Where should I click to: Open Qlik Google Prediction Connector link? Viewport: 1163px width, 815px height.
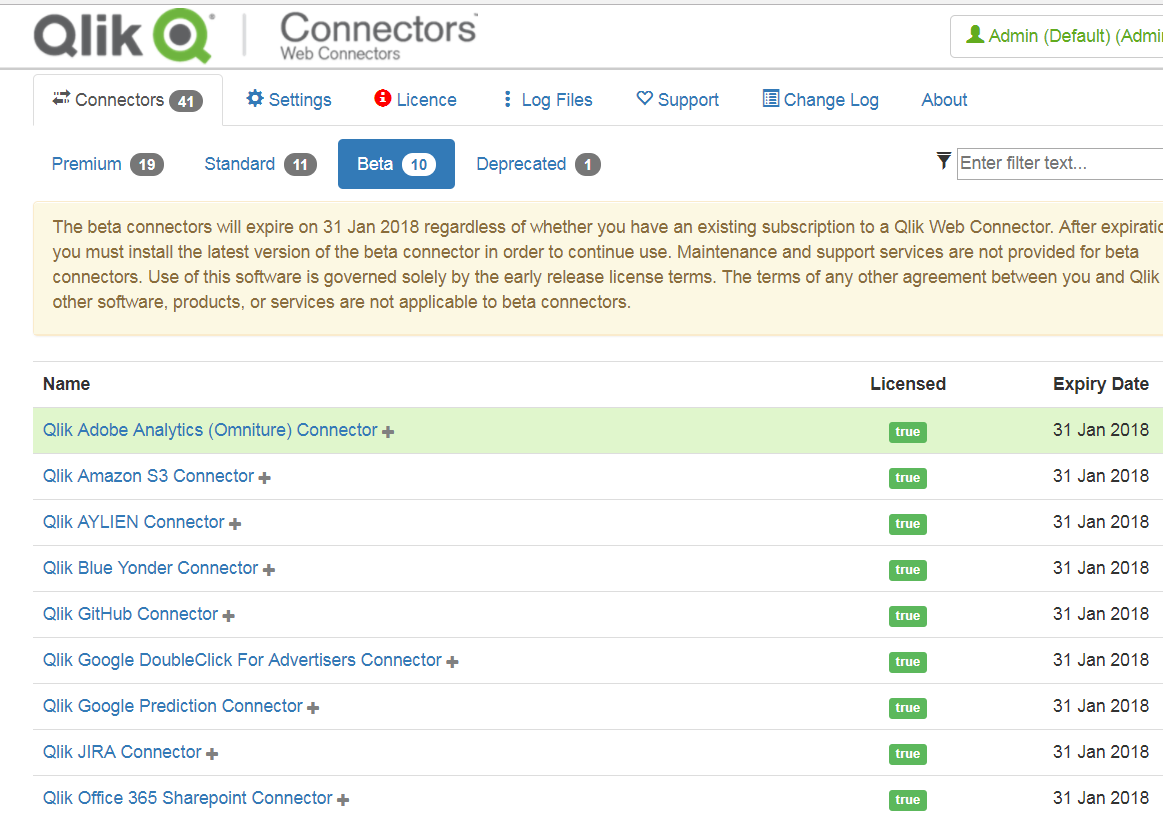pos(173,706)
